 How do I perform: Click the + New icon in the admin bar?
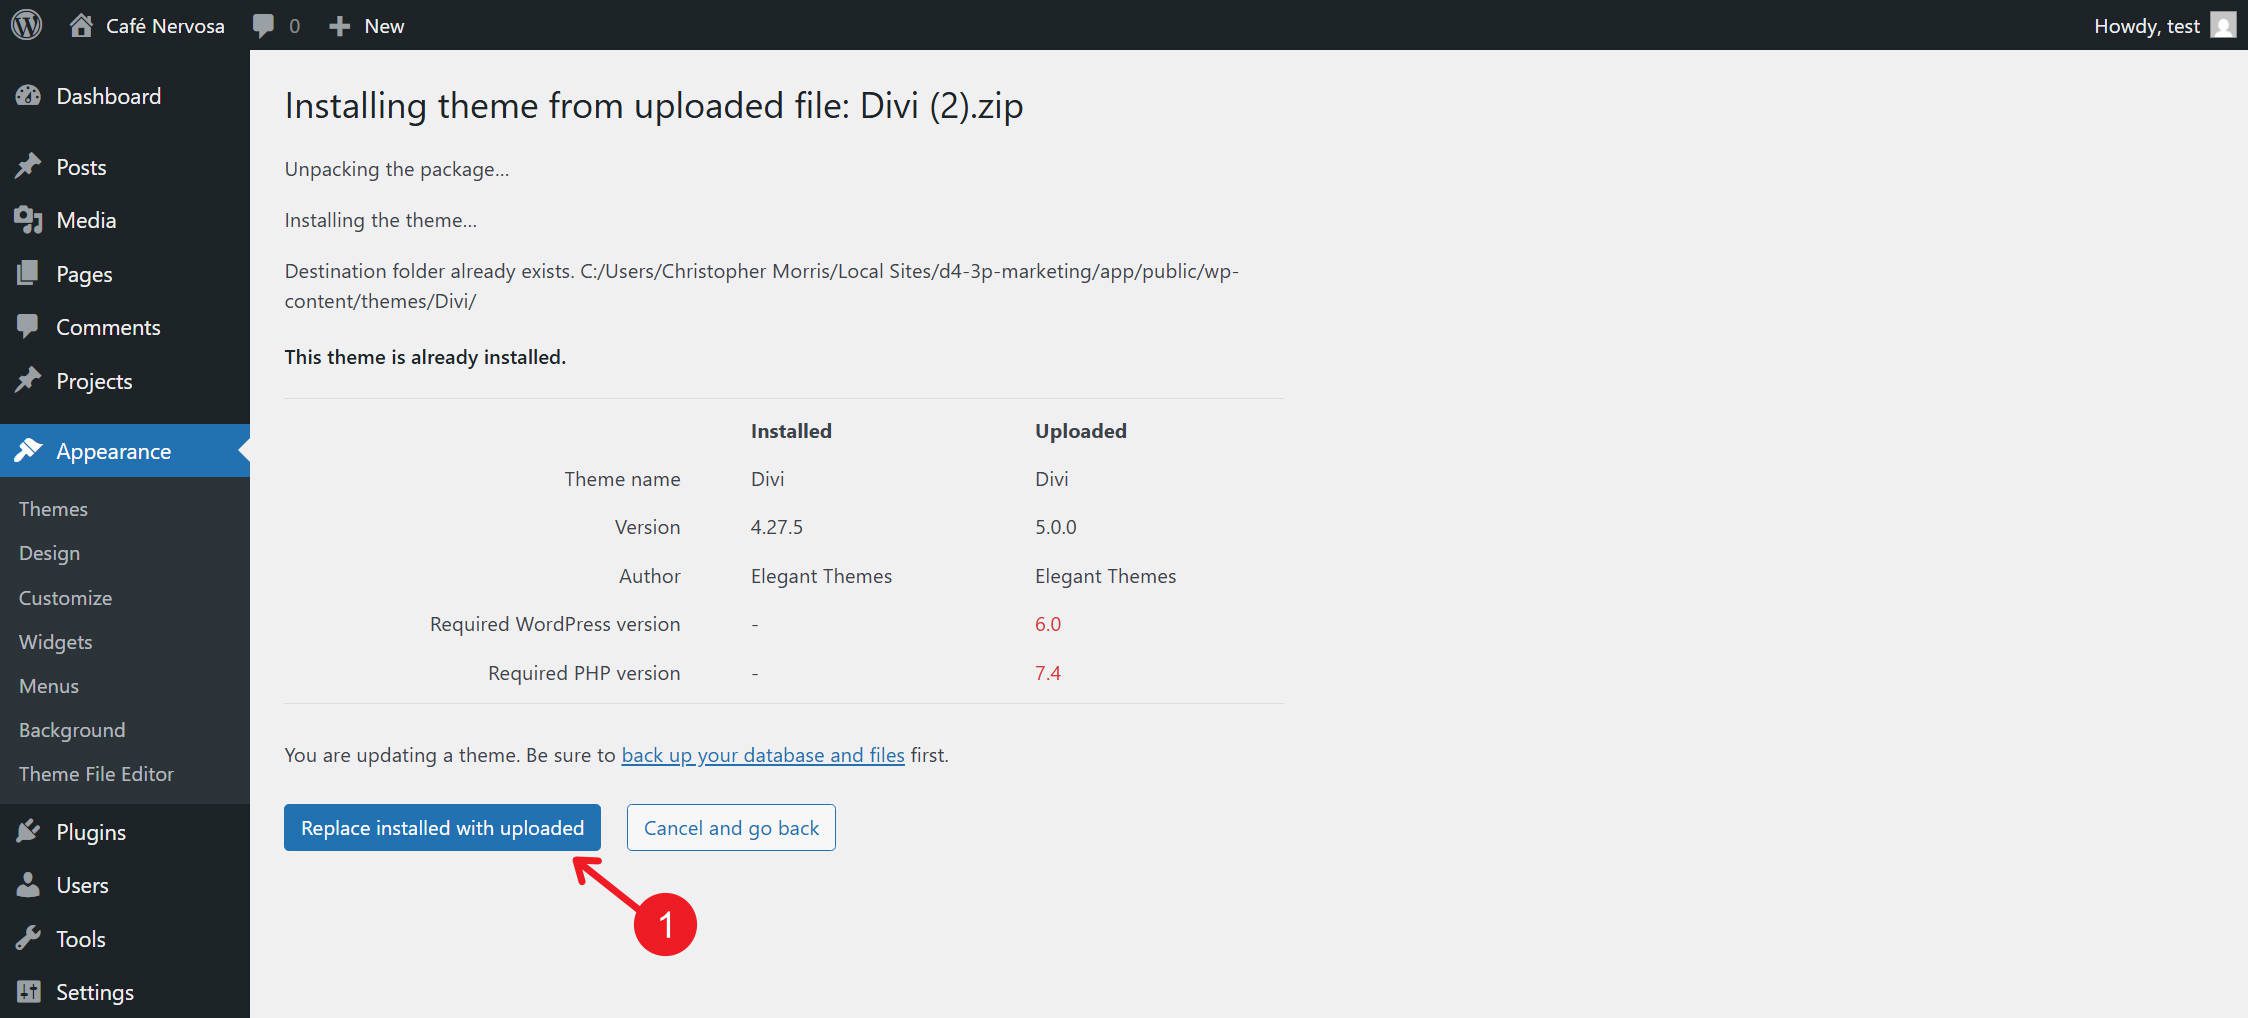pos(340,25)
